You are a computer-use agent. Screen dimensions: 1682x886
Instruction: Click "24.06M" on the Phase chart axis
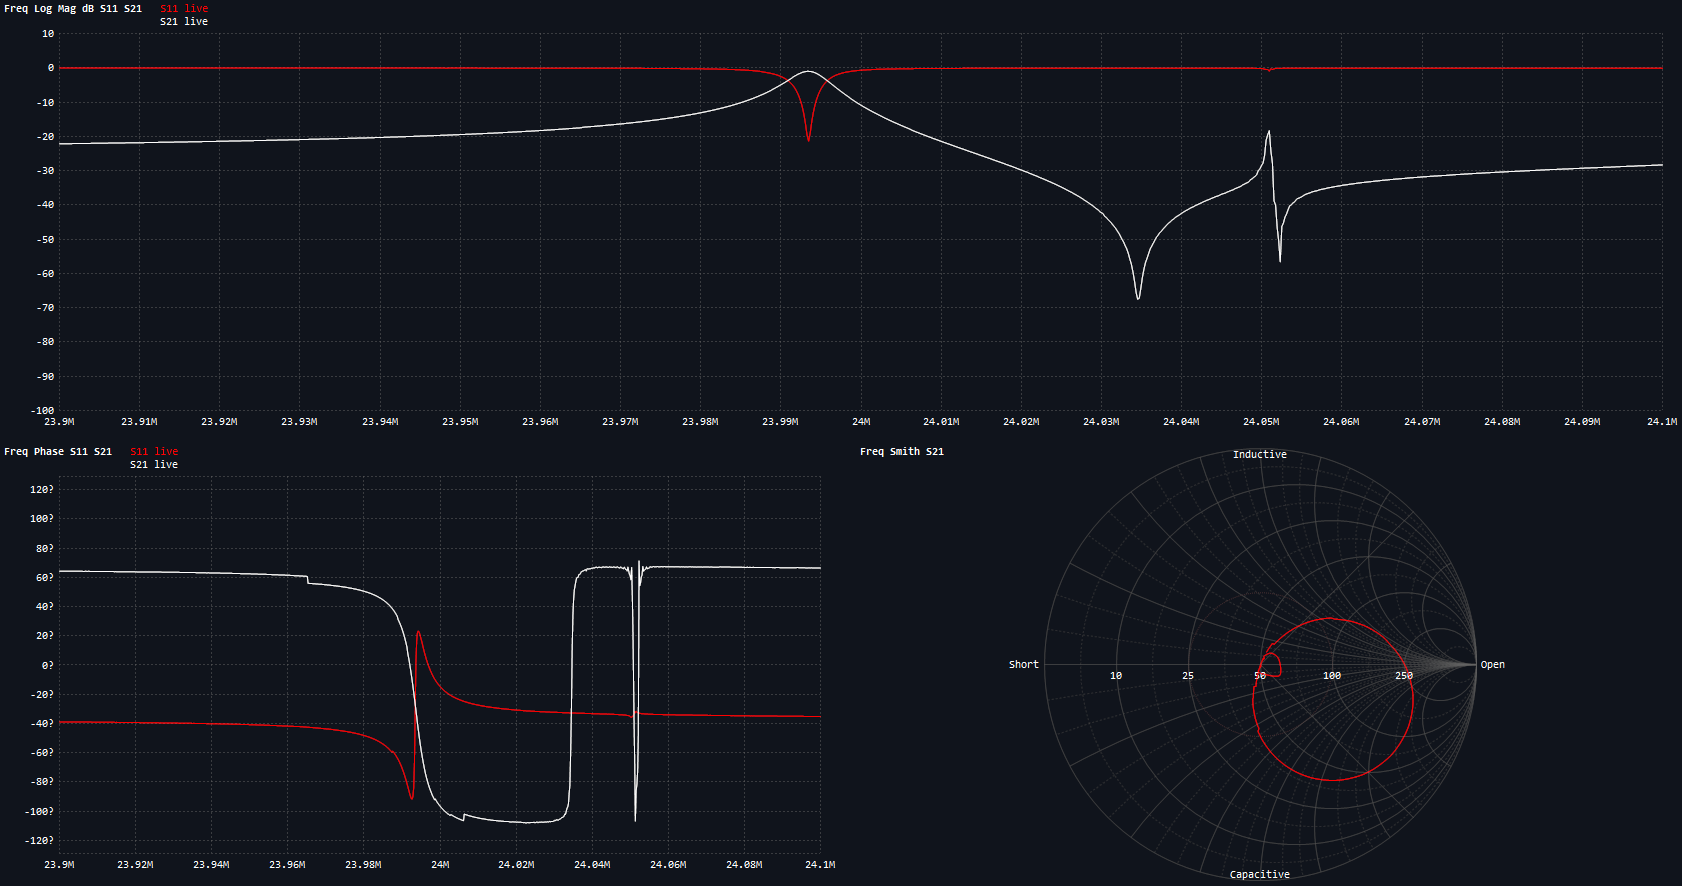668,864
